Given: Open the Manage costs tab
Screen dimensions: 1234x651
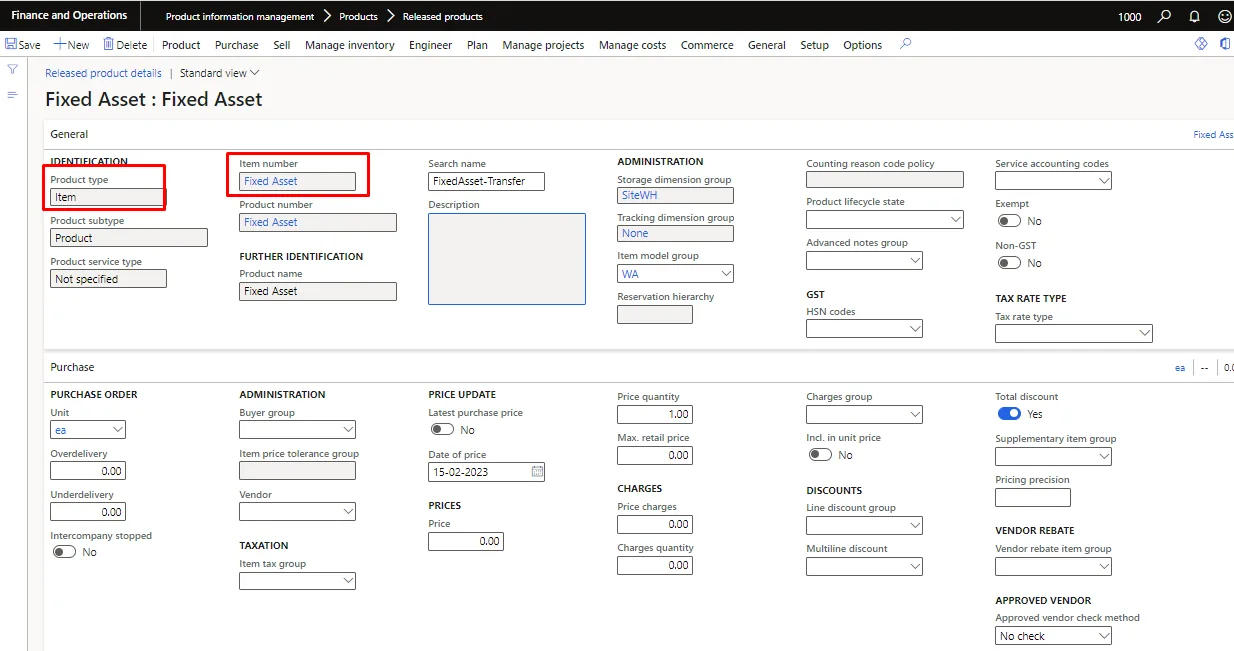Looking at the screenshot, I should point(633,45).
